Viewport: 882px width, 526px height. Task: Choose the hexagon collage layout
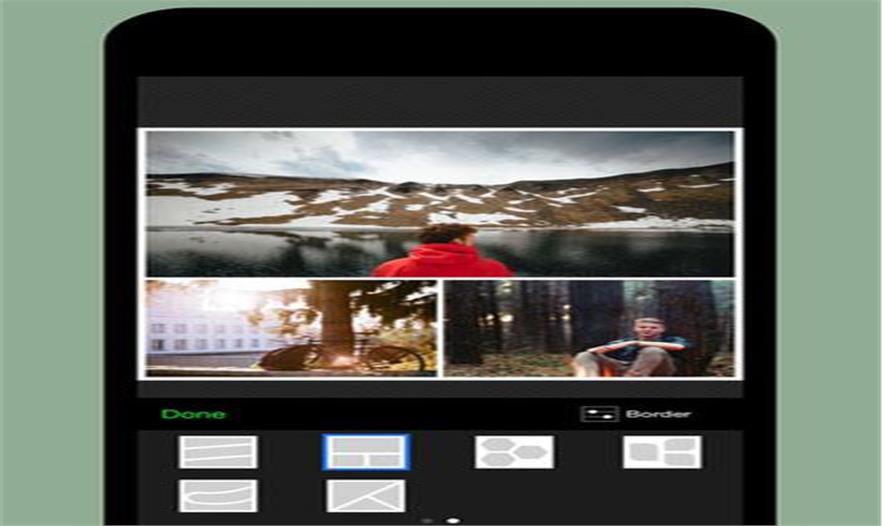coord(514,452)
